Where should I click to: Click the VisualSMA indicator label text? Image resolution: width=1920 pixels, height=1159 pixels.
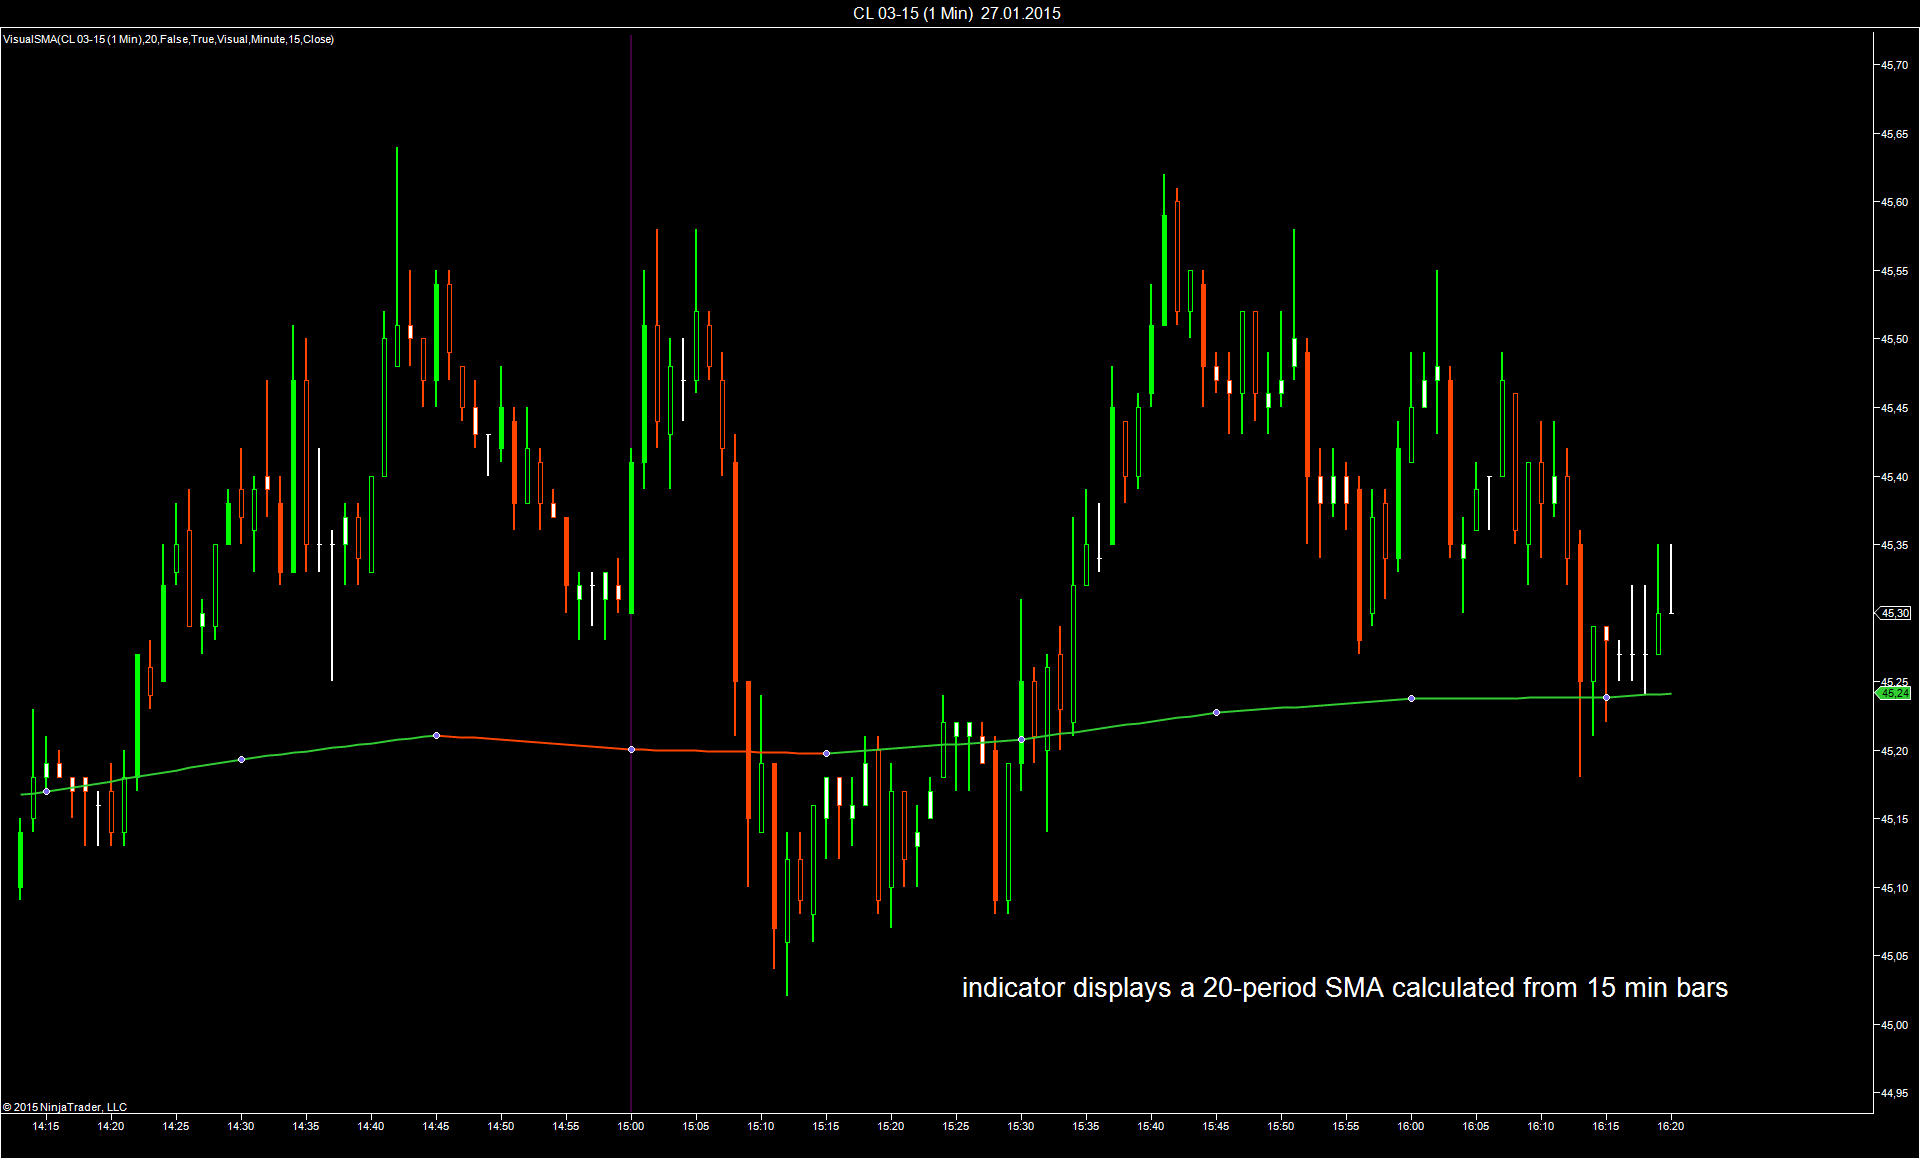(x=168, y=39)
